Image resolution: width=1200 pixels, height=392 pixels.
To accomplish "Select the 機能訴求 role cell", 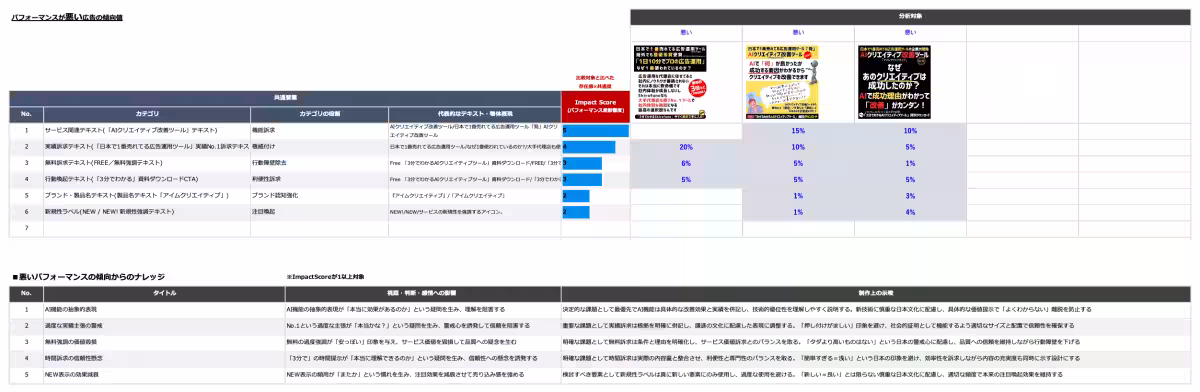I will tap(320, 131).
